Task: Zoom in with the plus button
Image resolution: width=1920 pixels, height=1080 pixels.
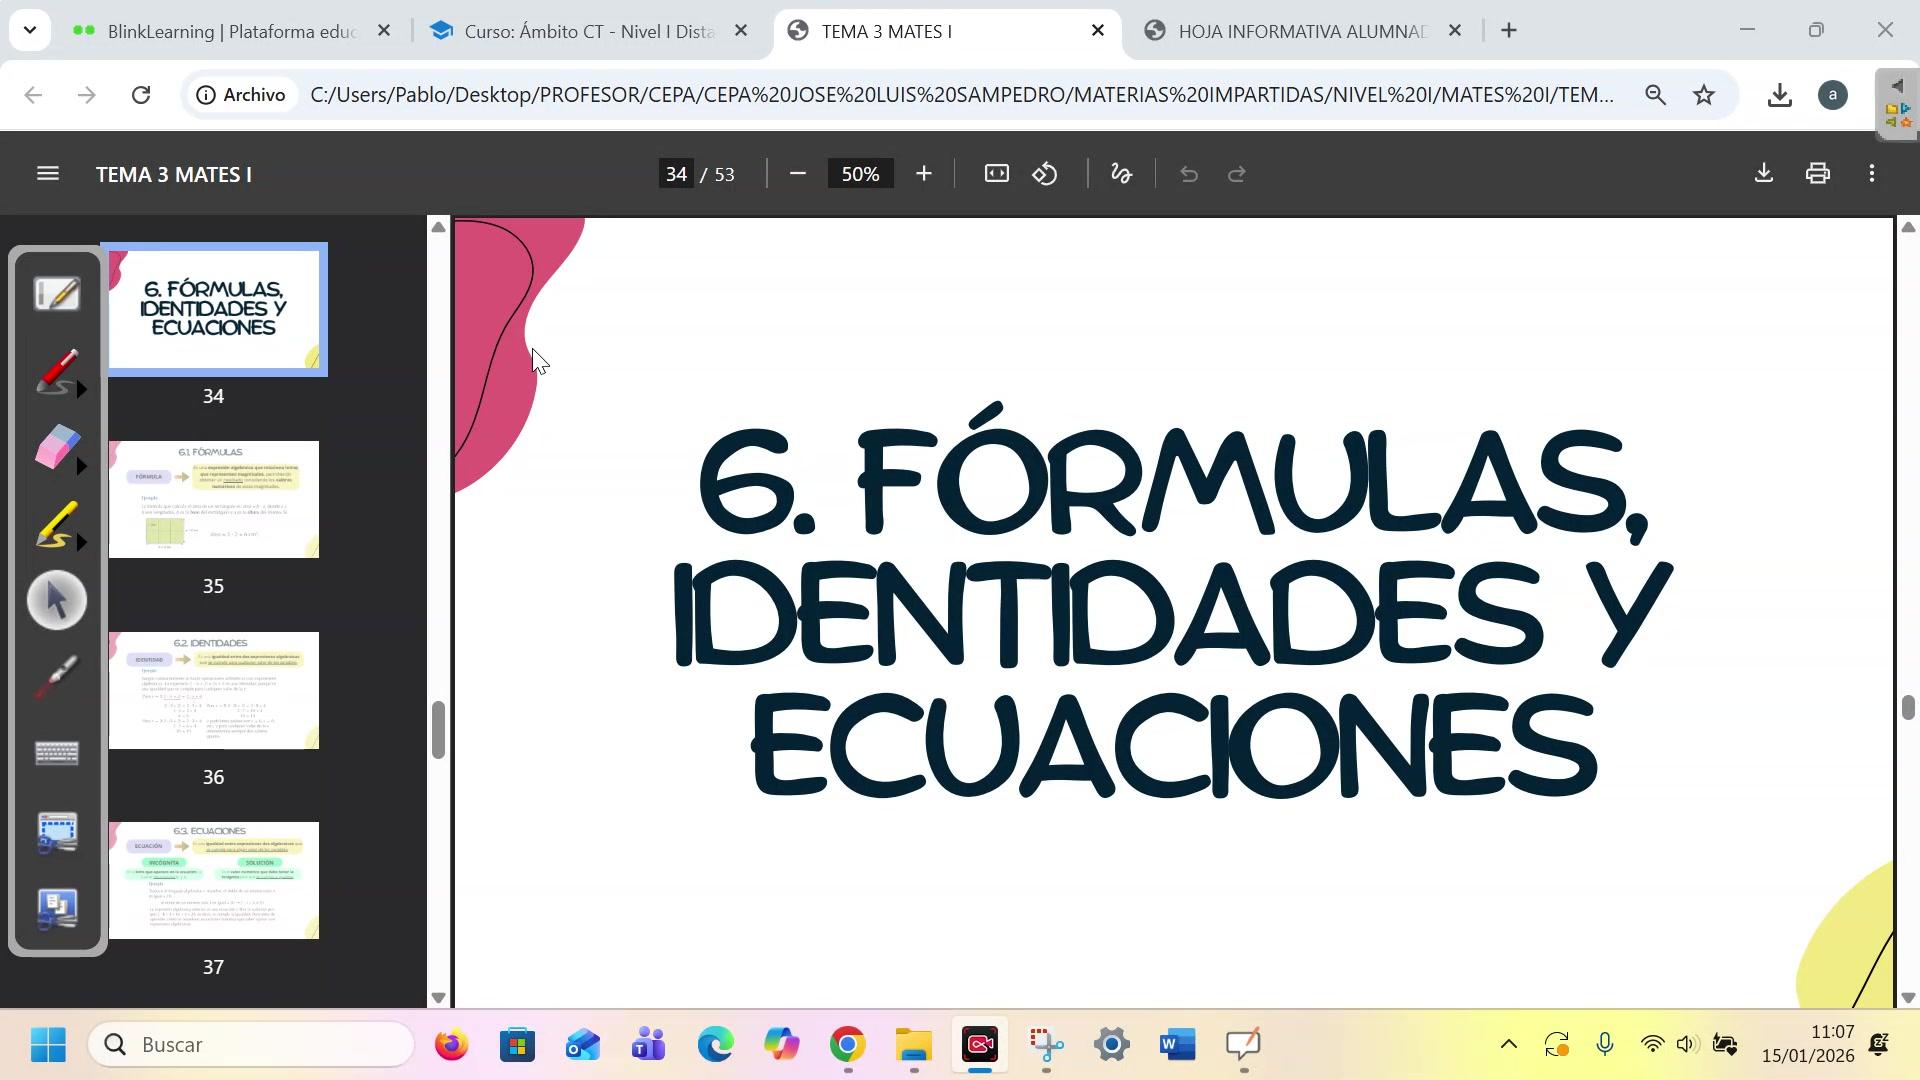Action: 923,174
